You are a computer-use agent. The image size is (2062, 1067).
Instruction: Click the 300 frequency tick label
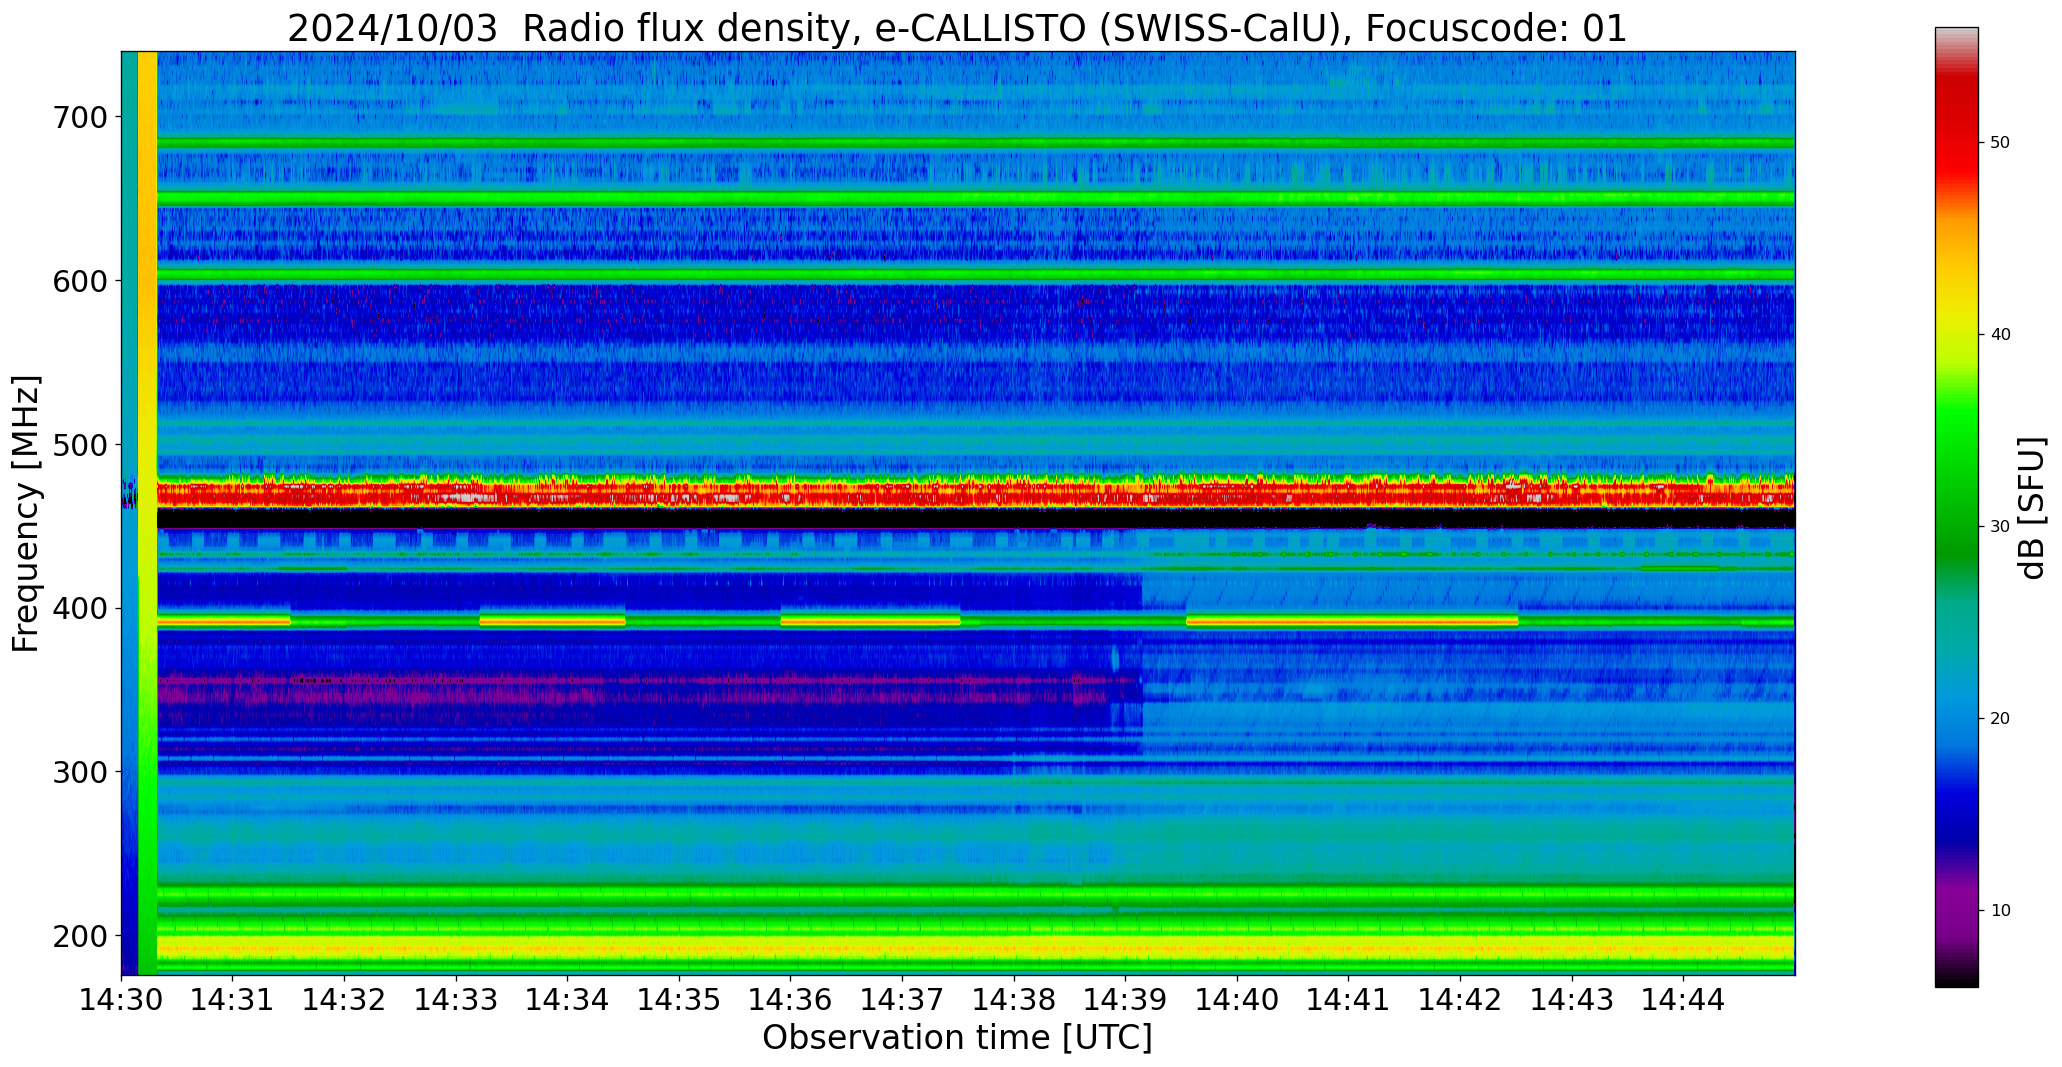pyautogui.click(x=78, y=772)
